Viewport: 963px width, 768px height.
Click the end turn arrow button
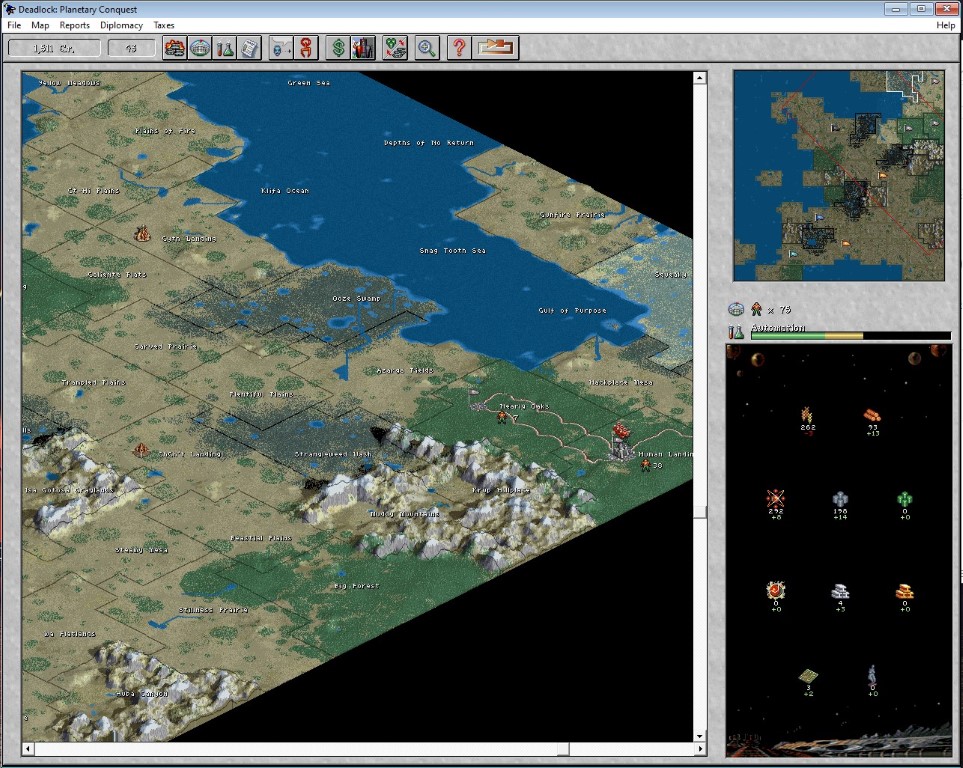(x=496, y=48)
